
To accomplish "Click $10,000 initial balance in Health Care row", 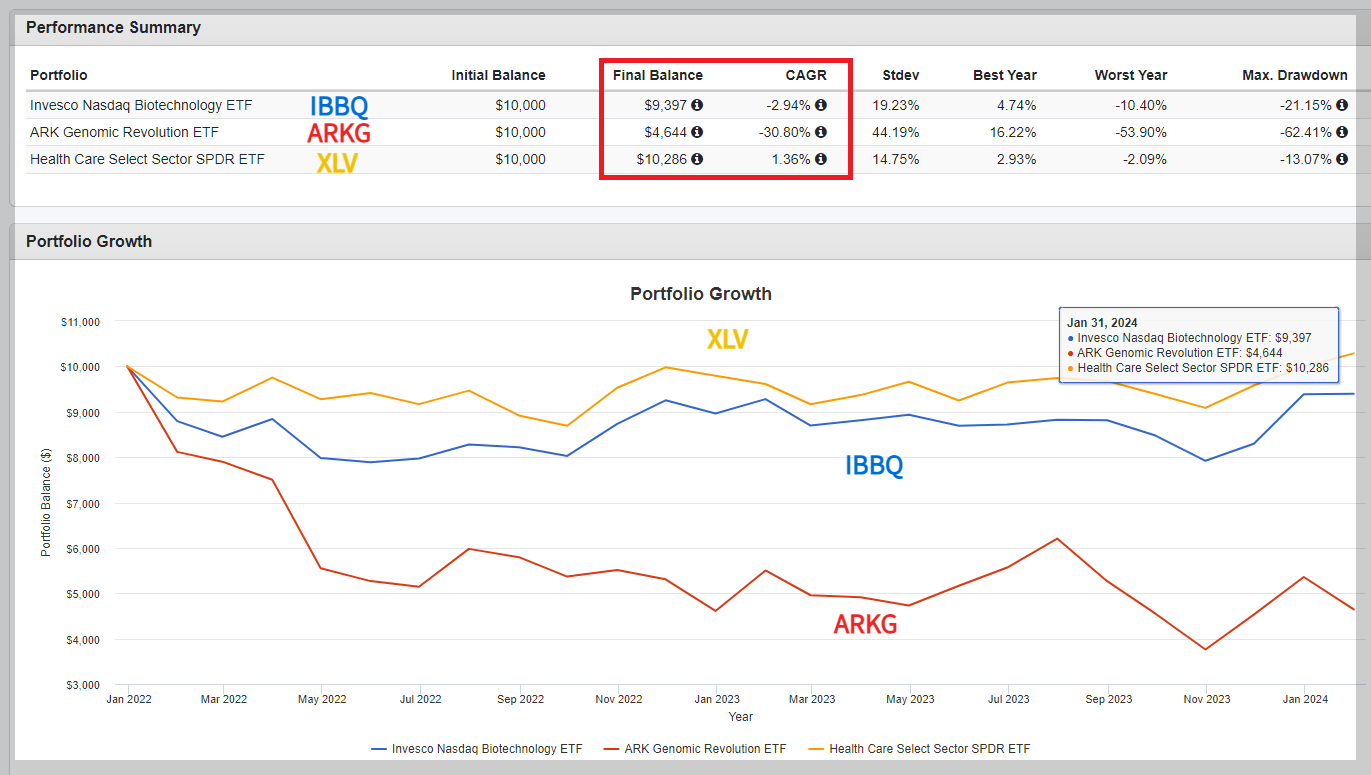I will [x=521, y=159].
